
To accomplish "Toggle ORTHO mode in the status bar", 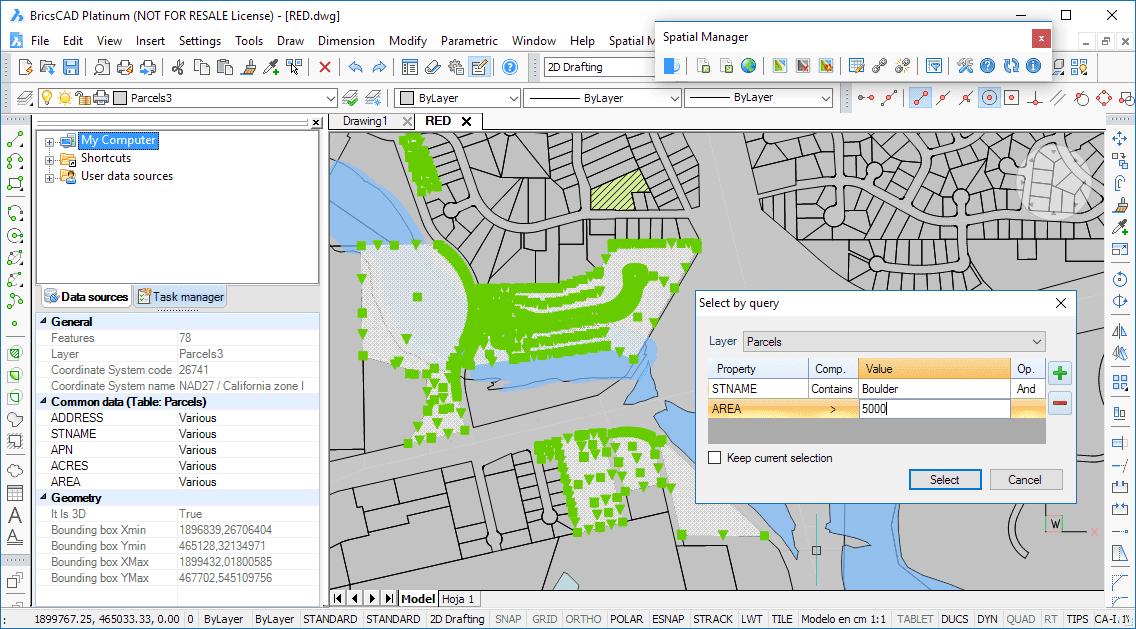I will pos(582,619).
